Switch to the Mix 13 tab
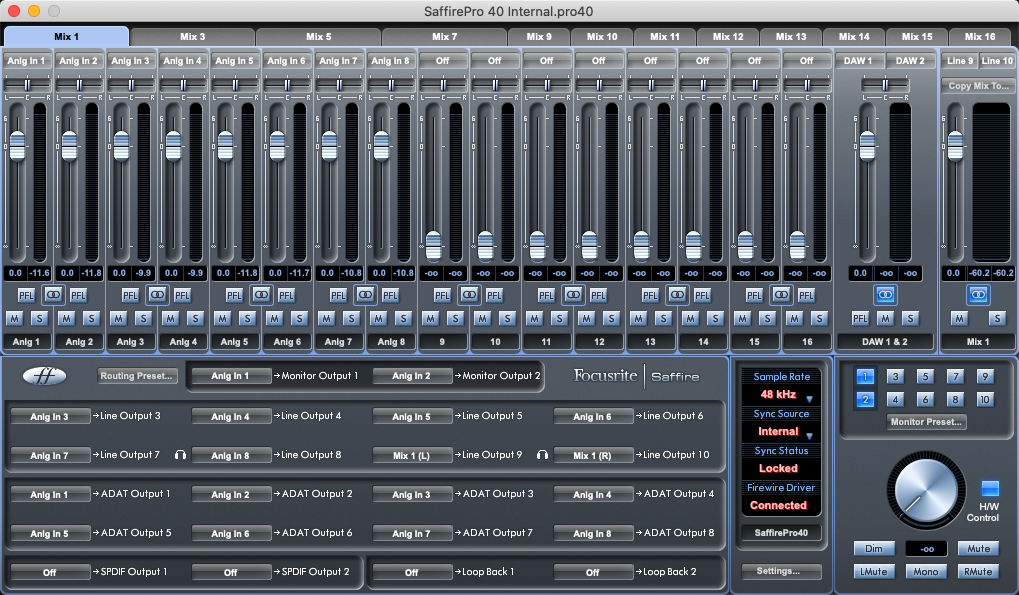Screen dimensions: 1019x595 (791, 36)
